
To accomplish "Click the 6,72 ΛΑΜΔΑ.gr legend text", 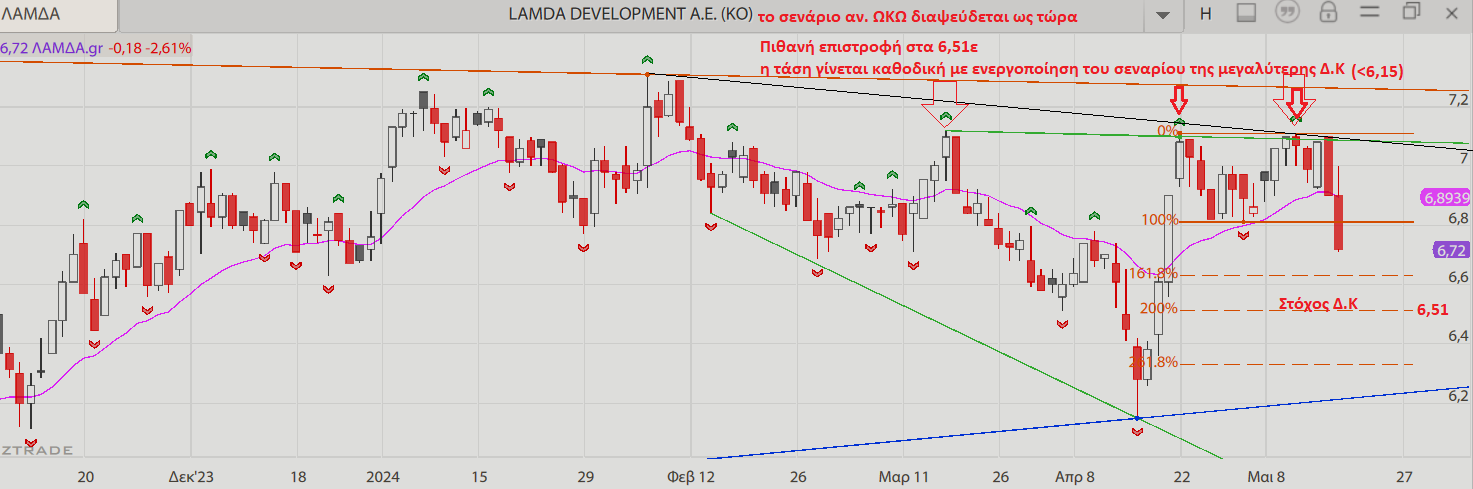I will 53,48.
